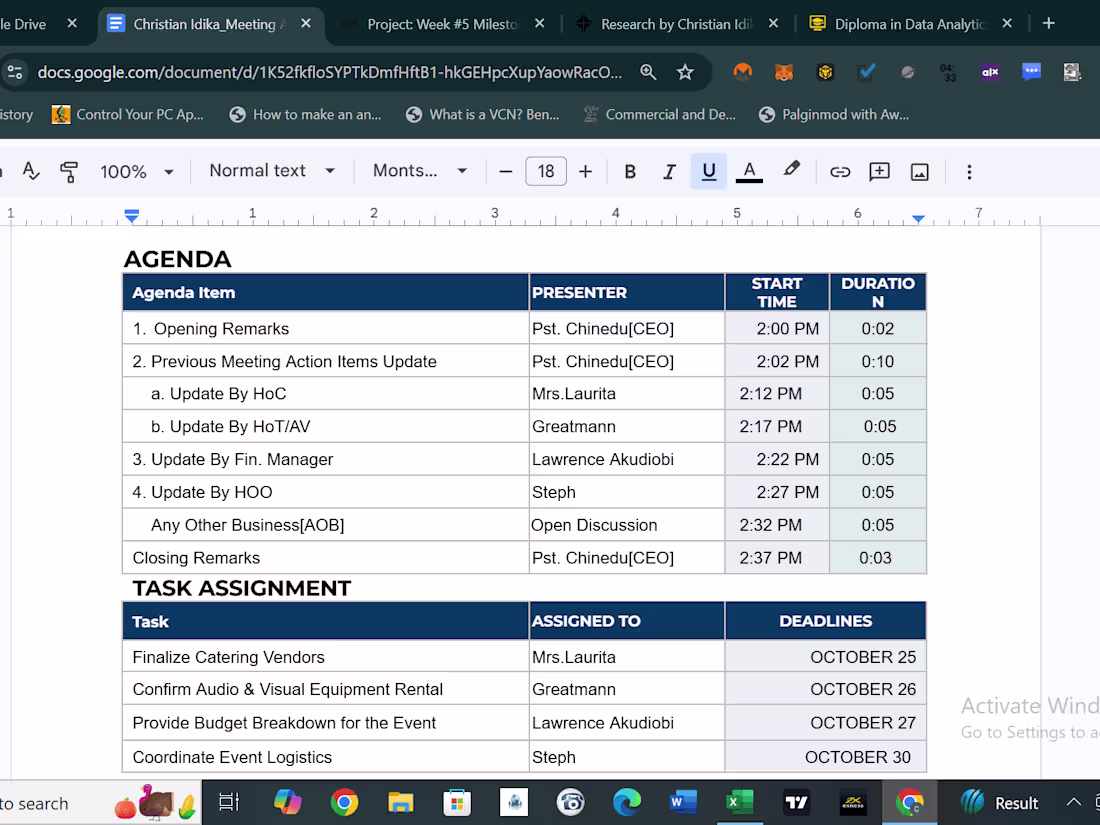Toggle italic formatting
Screen dimensions: 1100x825
pyautogui.click(x=669, y=172)
